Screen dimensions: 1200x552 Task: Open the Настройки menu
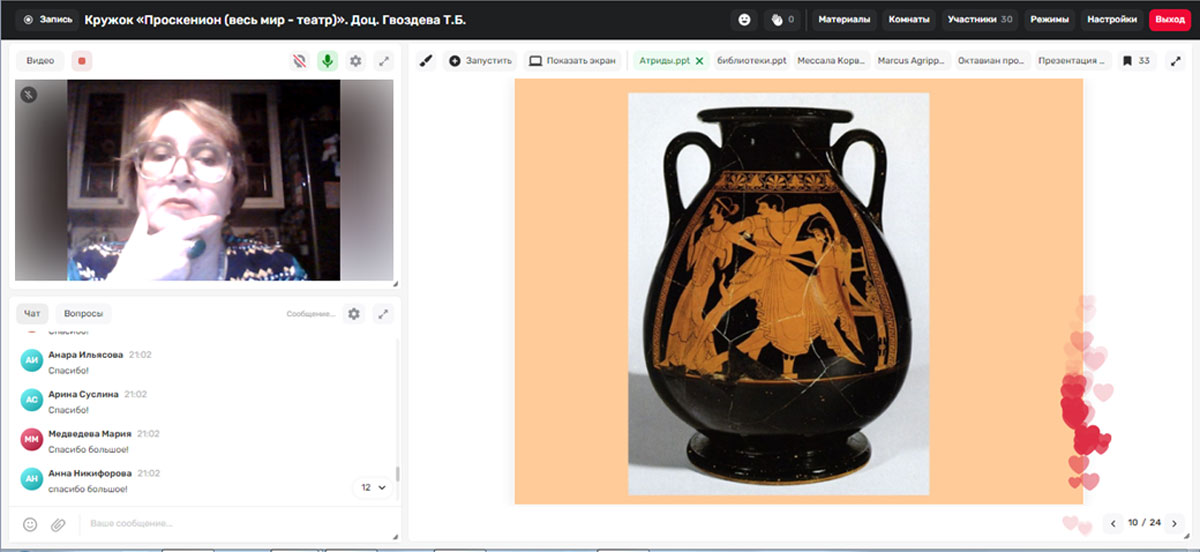click(x=1112, y=19)
